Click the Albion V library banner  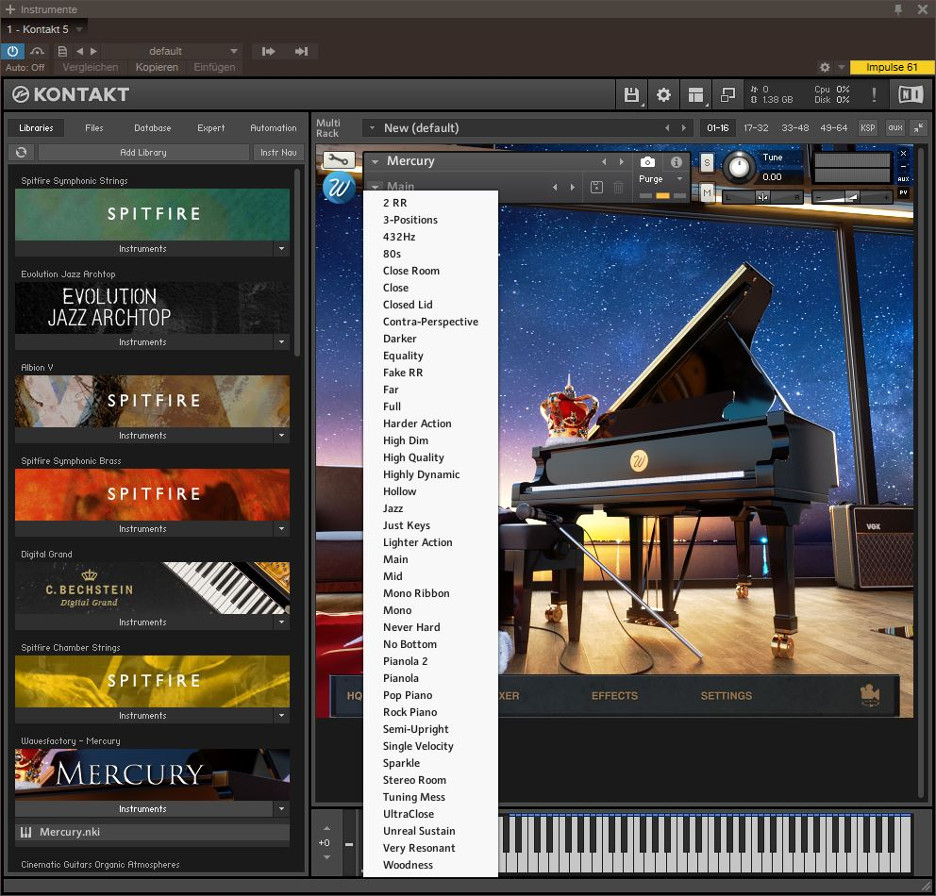pyautogui.click(x=152, y=401)
